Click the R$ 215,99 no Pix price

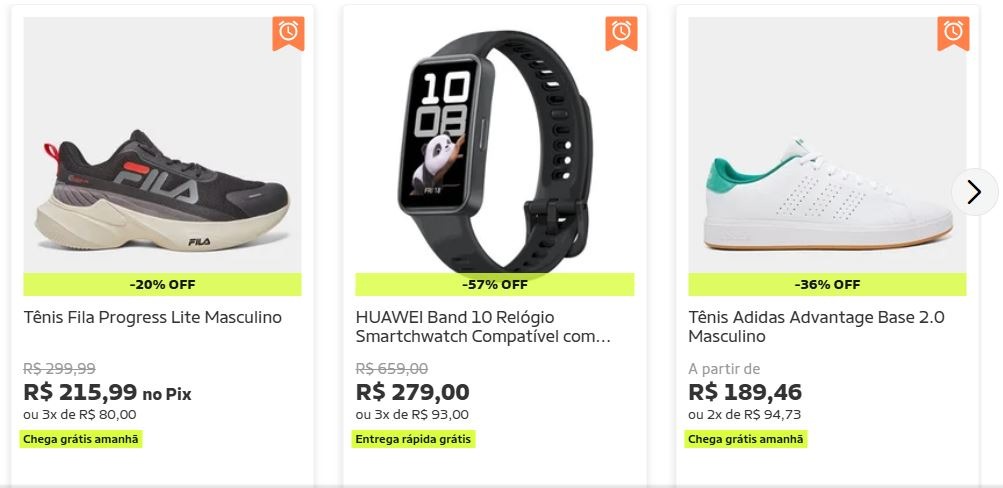pyautogui.click(x=107, y=392)
